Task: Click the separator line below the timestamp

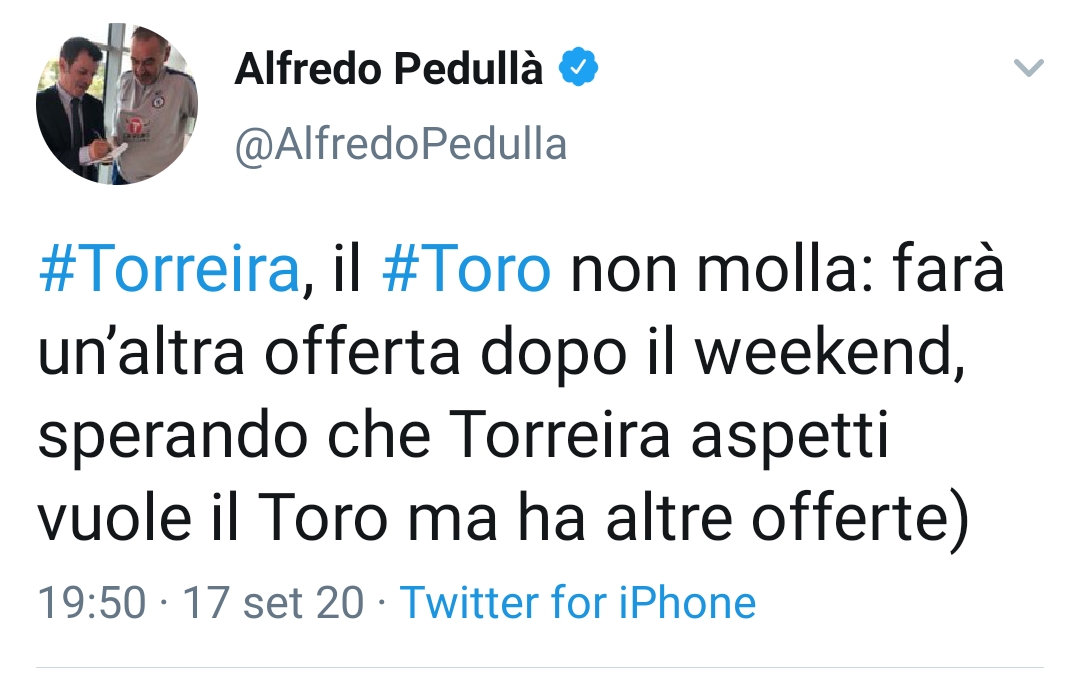Action: point(540,668)
